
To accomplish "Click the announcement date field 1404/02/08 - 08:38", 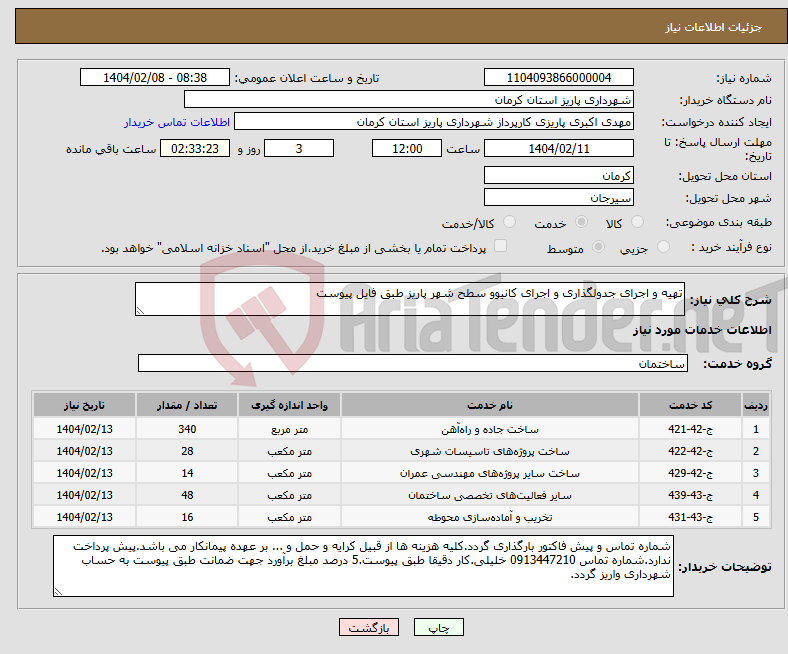I will (x=155, y=77).
